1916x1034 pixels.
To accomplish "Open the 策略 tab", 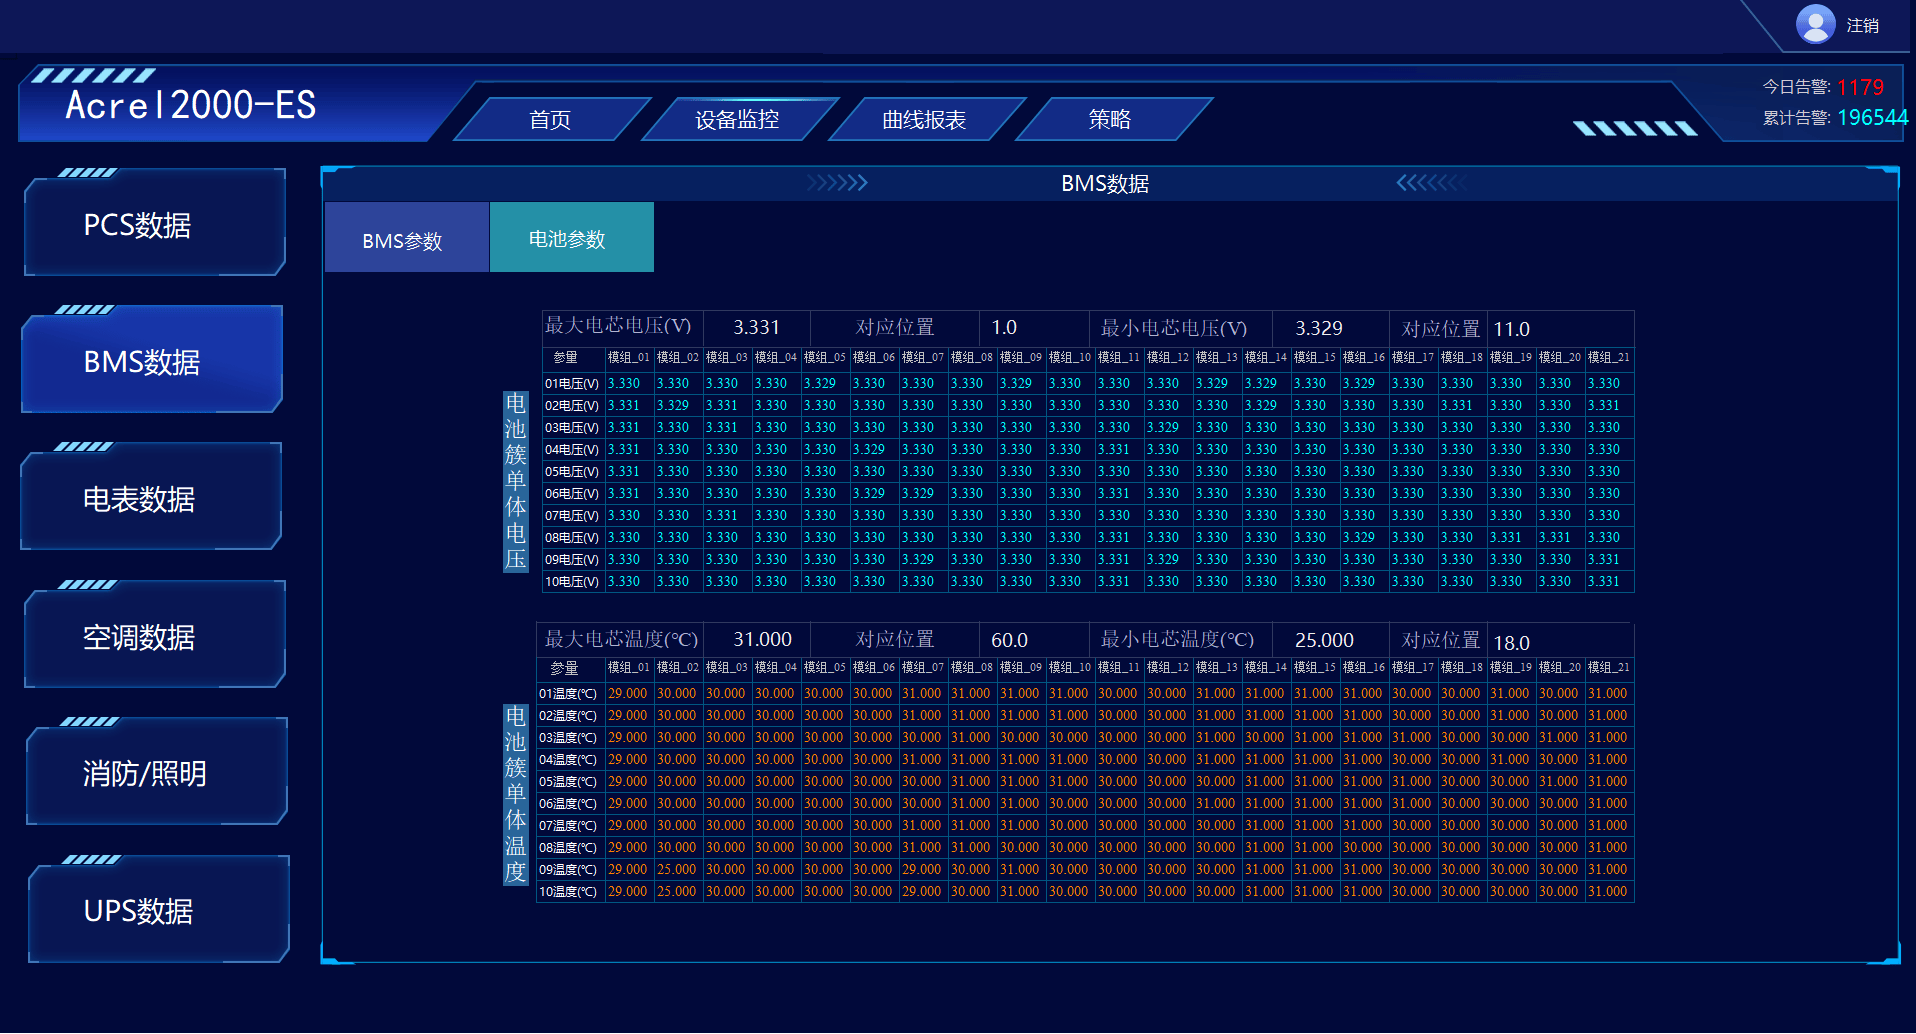I will click(1110, 120).
